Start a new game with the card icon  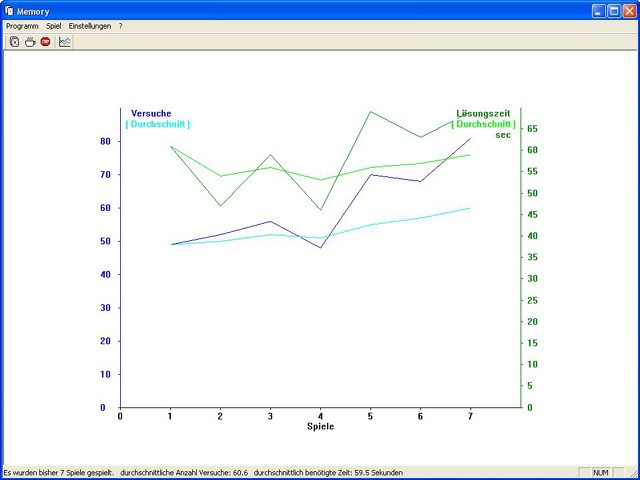click(15, 42)
